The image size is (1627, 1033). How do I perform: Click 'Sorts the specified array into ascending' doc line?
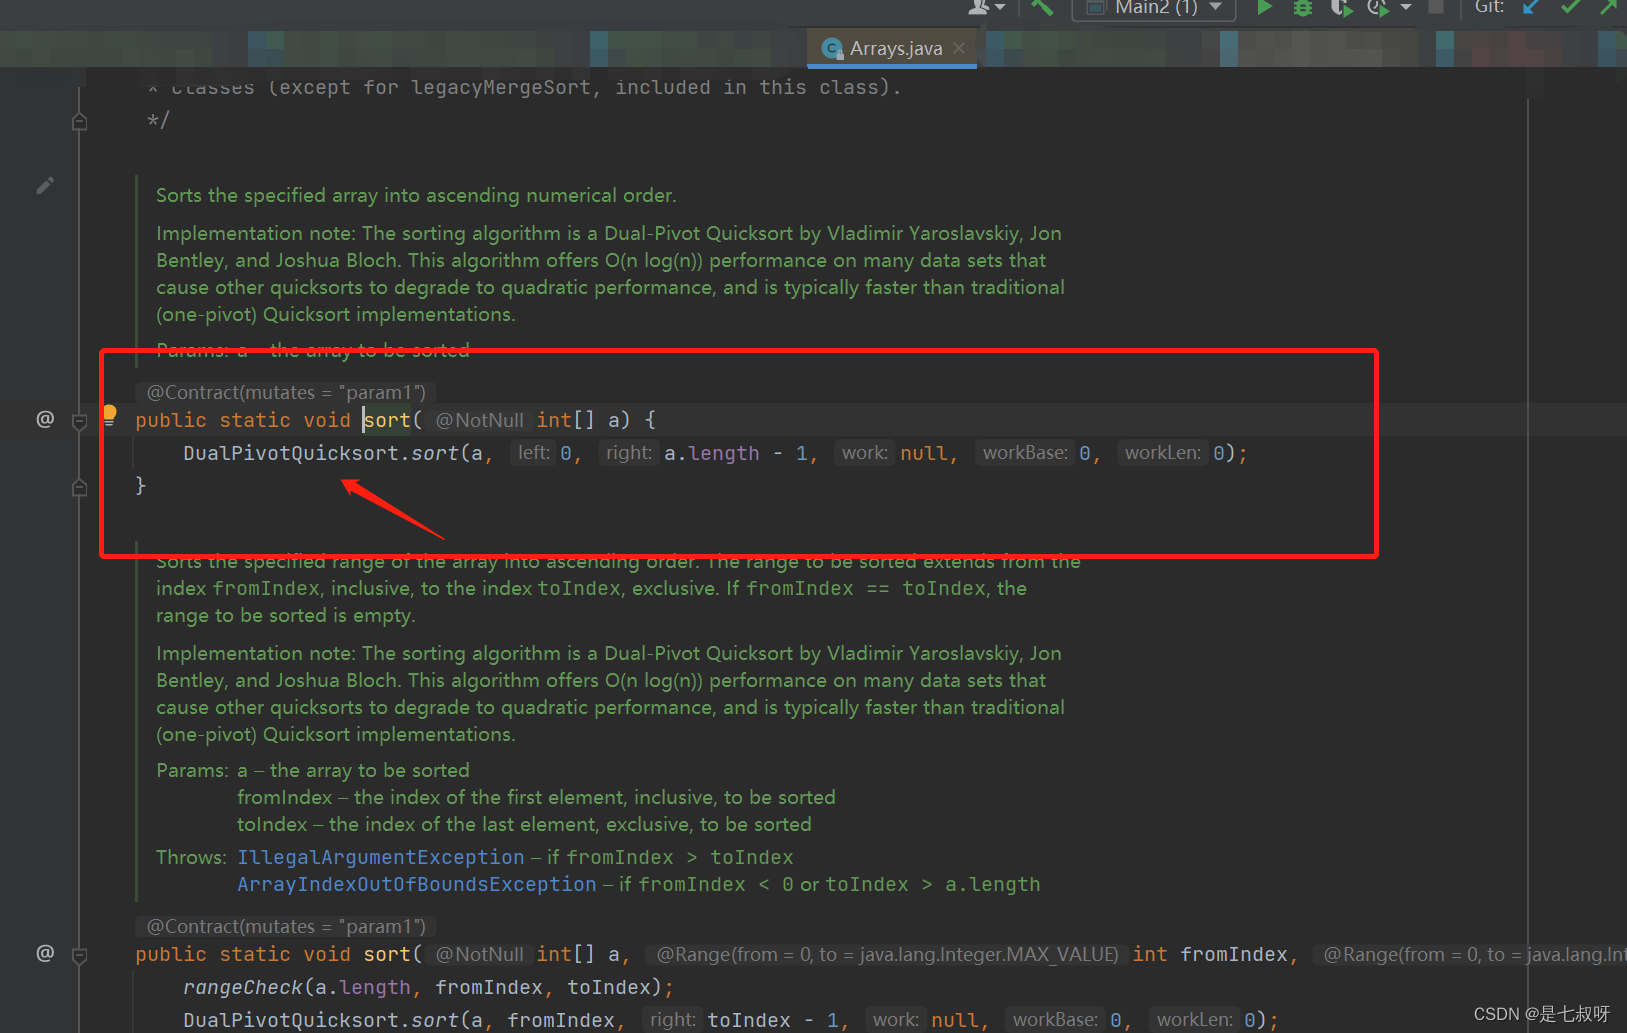pyautogui.click(x=416, y=195)
